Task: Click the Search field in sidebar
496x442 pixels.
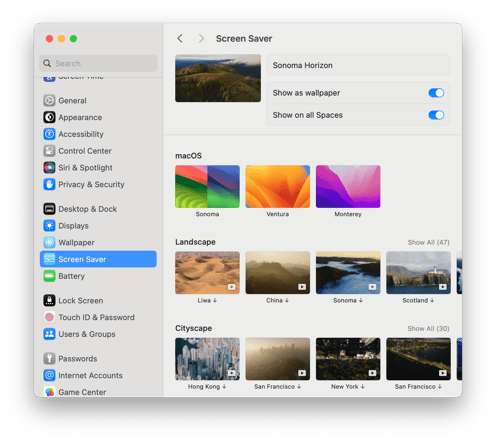Action: (98, 63)
